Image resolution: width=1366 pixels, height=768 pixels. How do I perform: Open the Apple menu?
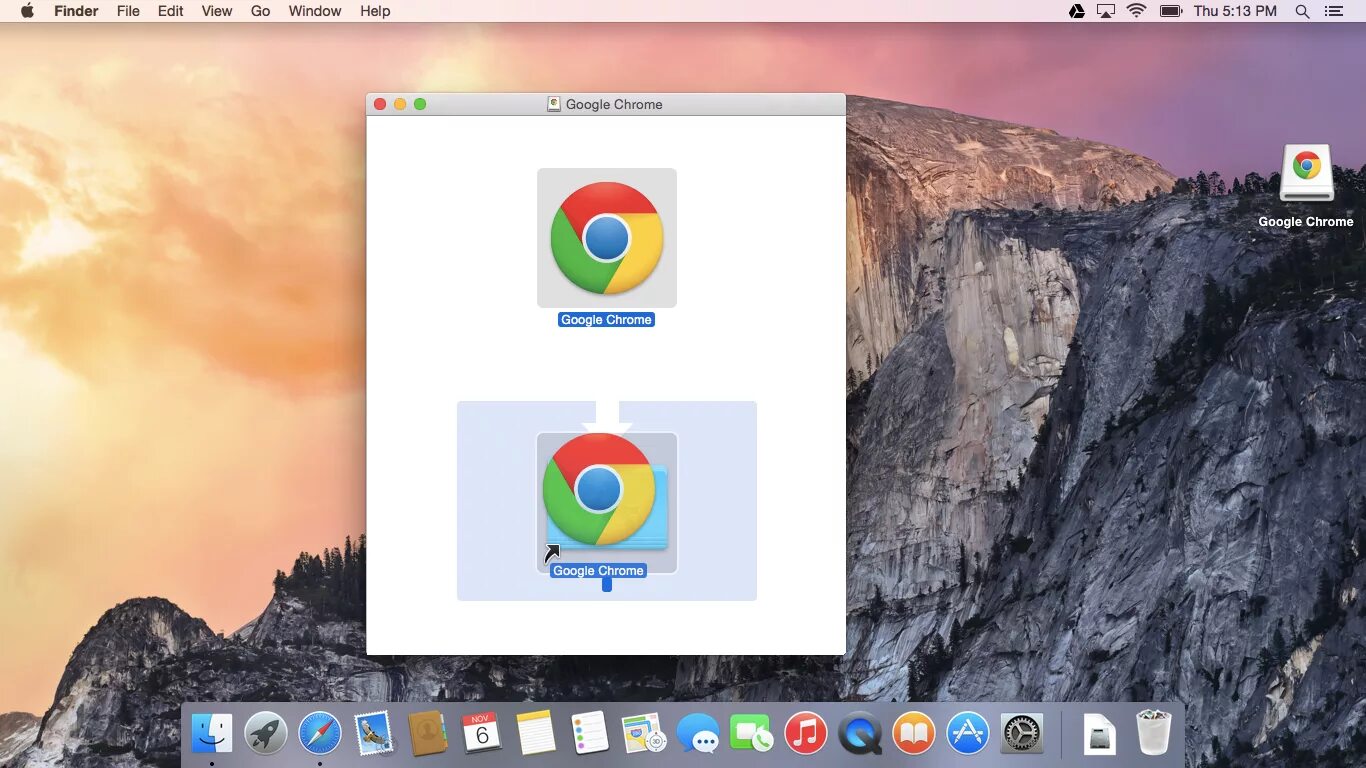pyautogui.click(x=27, y=11)
